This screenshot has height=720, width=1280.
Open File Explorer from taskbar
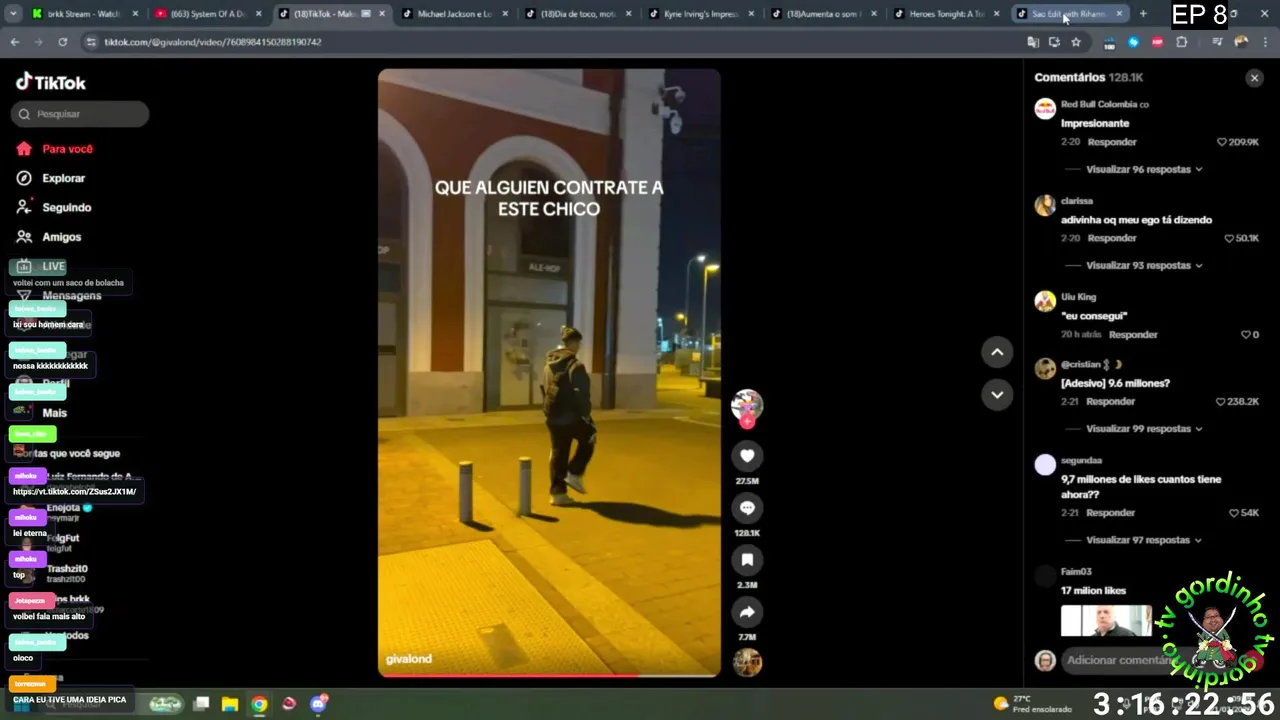[x=230, y=704]
